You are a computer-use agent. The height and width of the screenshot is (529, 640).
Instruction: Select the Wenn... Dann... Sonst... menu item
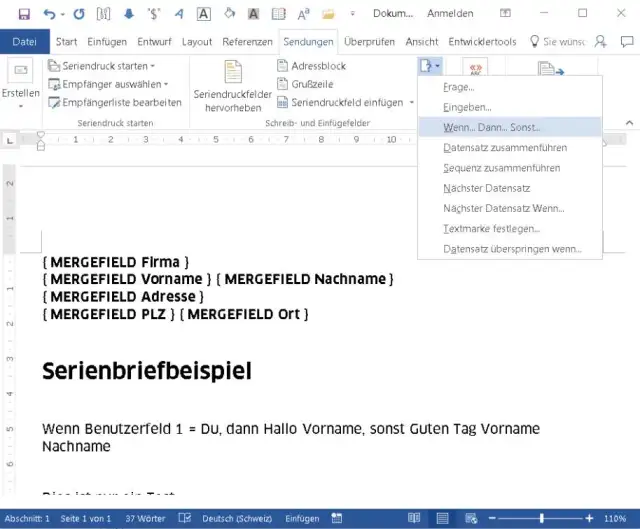pyautogui.click(x=509, y=127)
